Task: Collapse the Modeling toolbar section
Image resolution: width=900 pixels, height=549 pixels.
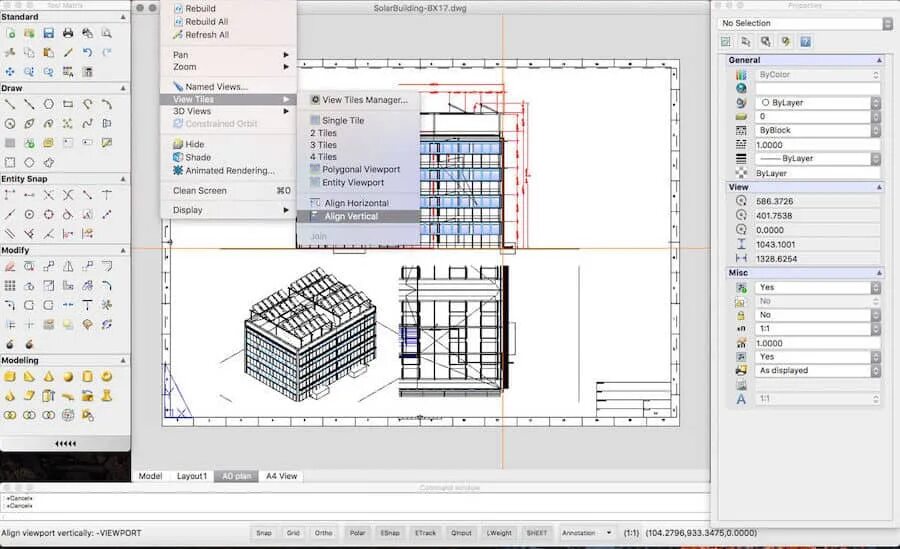Action: [123, 361]
